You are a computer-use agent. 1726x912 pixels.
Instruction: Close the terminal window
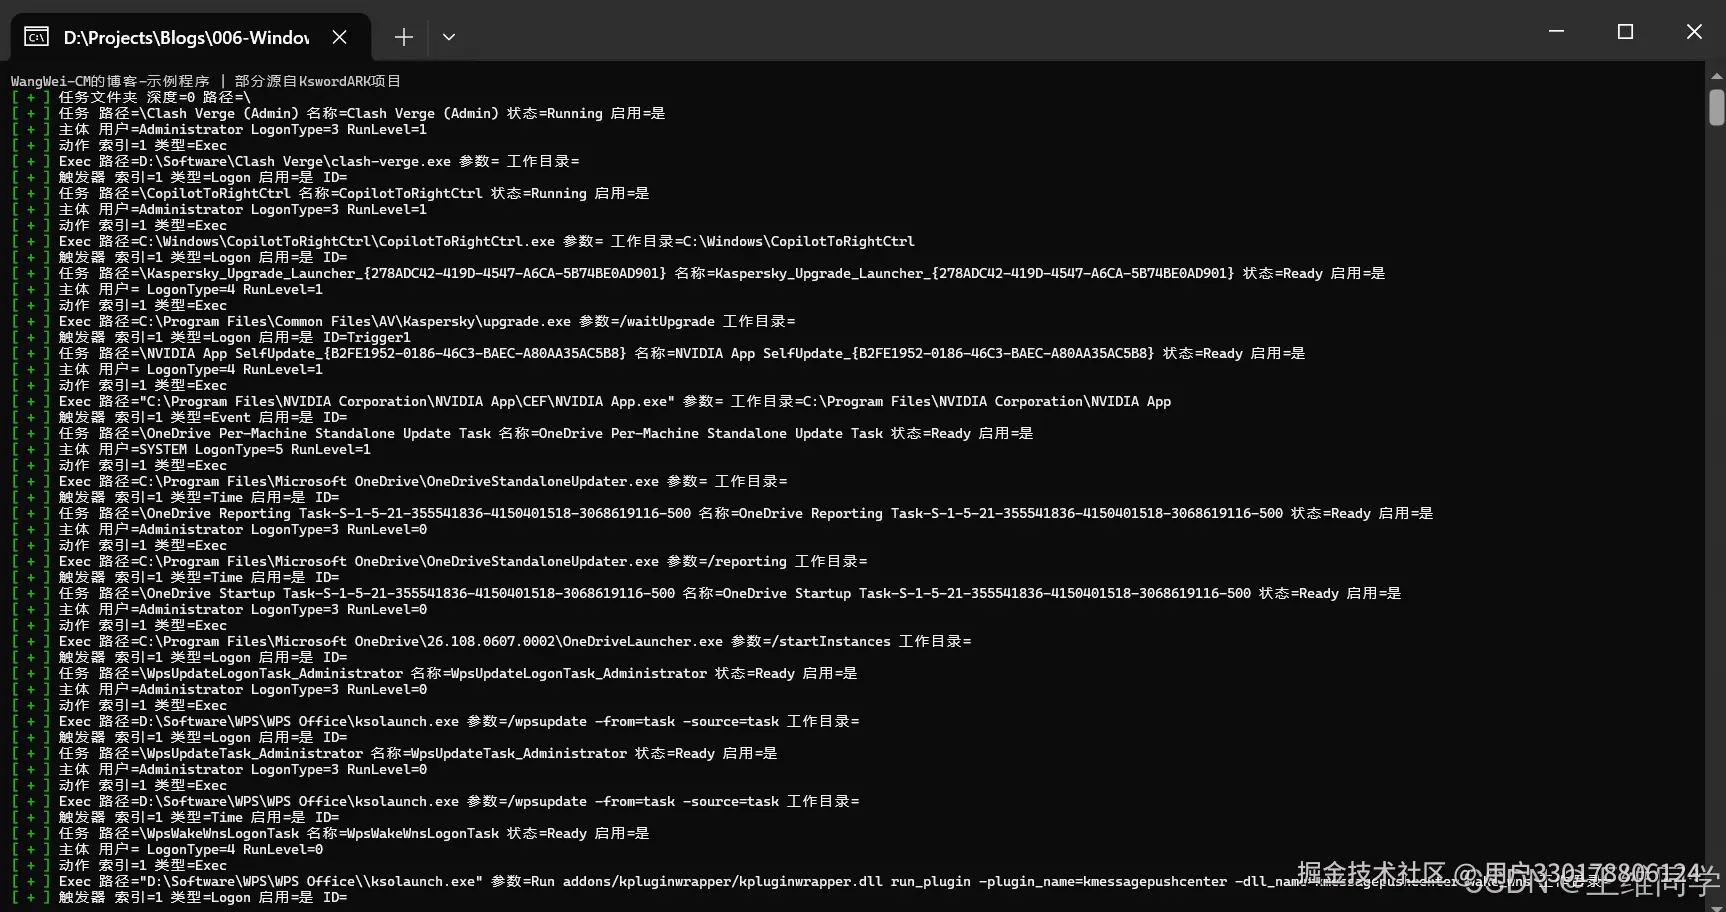coord(1694,31)
